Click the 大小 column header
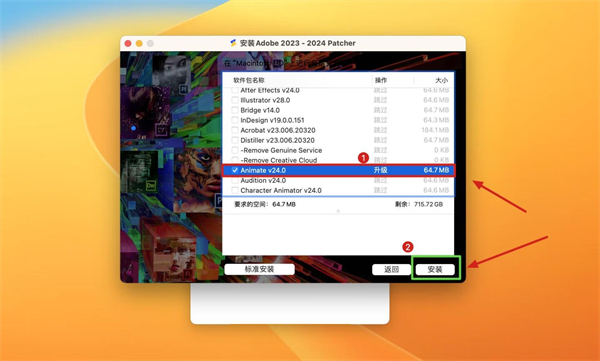 442,80
